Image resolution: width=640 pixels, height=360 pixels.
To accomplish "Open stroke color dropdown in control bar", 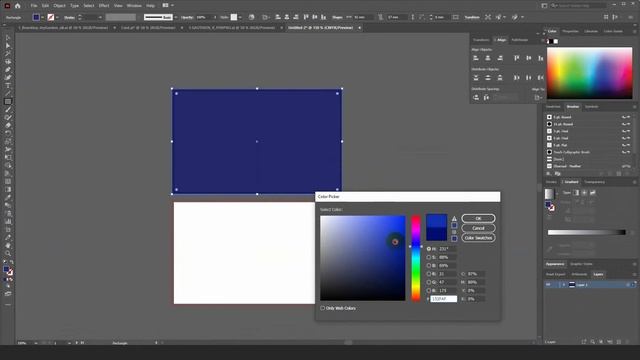I will pyautogui.click(x=57, y=17).
